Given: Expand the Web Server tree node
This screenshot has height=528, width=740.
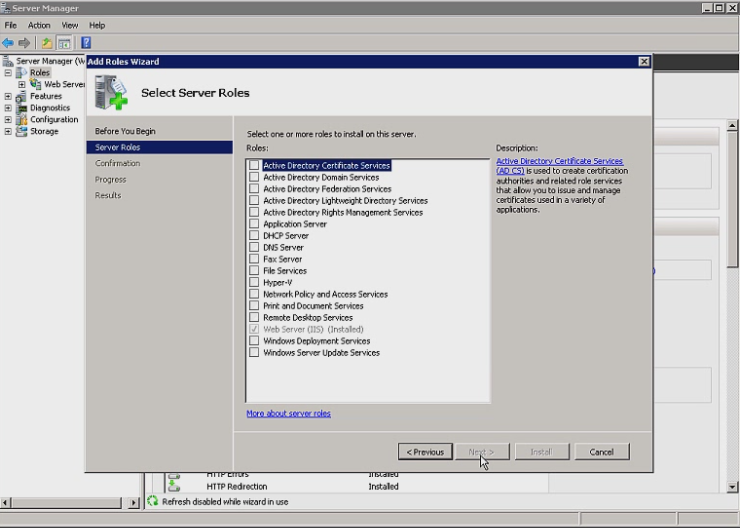Looking at the screenshot, I should click(22, 84).
